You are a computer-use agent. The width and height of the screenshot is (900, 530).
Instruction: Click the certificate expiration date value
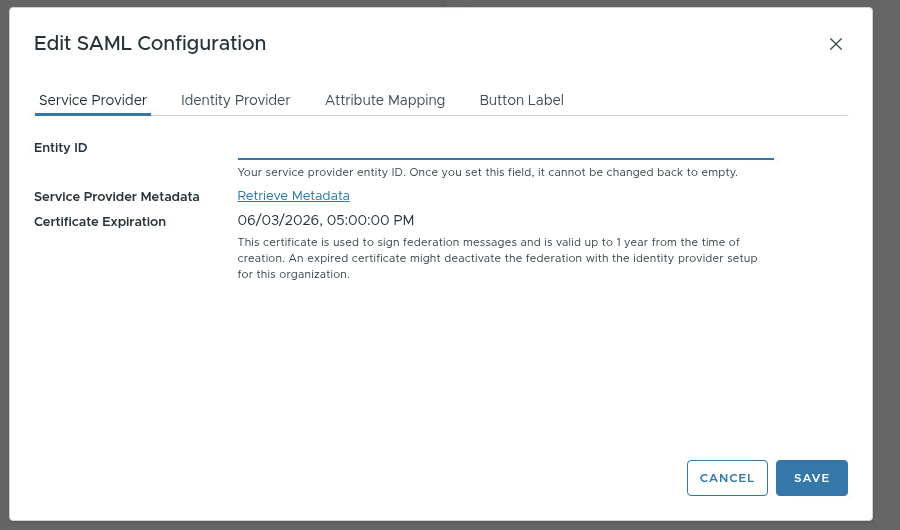tap(325, 220)
